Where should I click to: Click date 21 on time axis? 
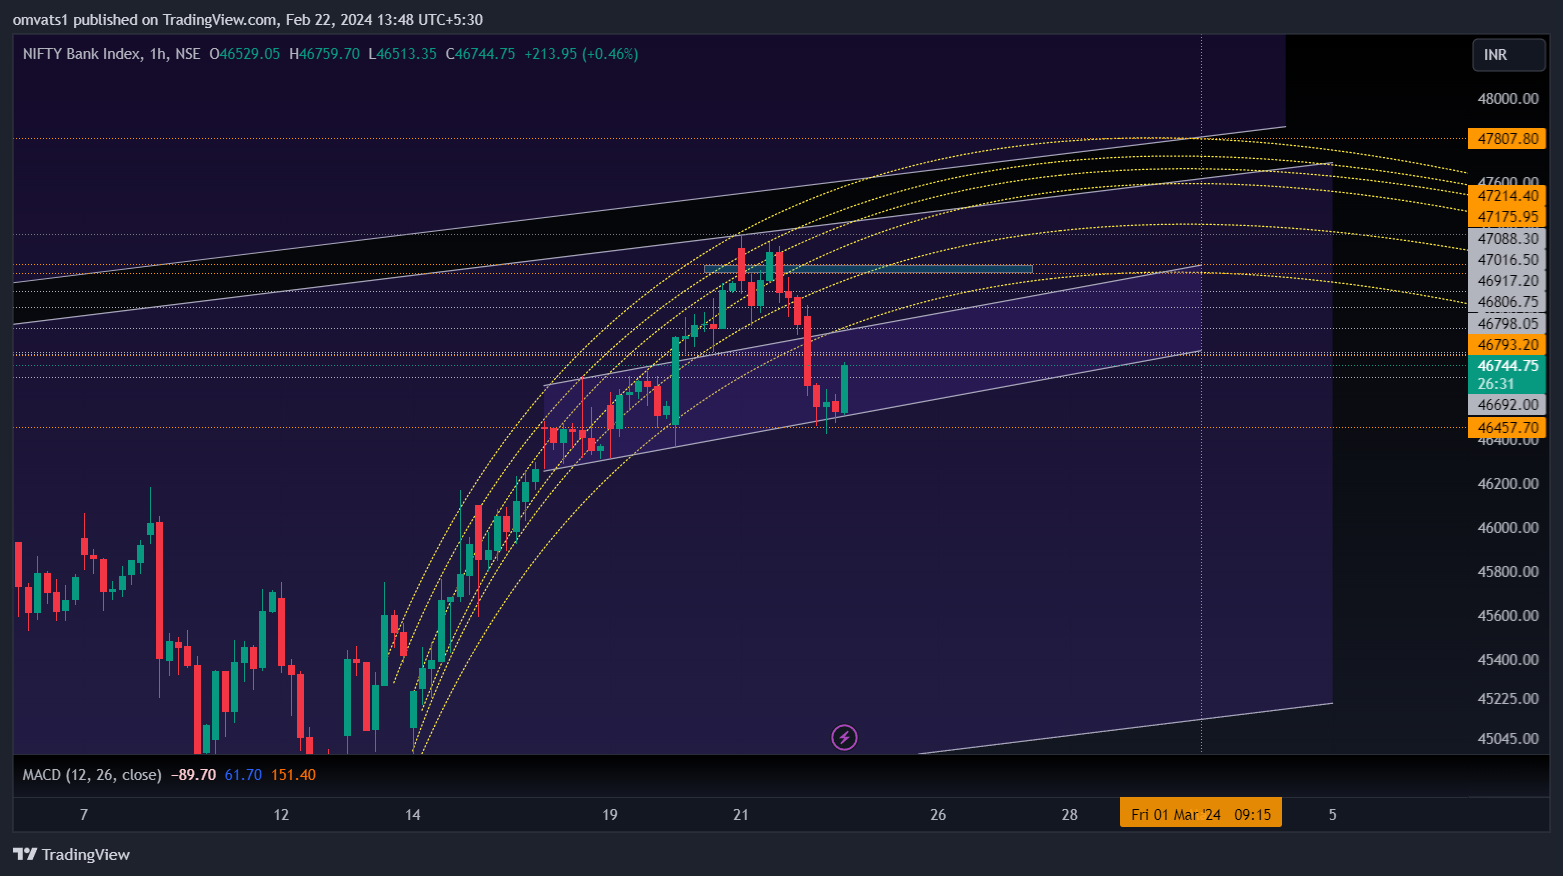[741, 815]
